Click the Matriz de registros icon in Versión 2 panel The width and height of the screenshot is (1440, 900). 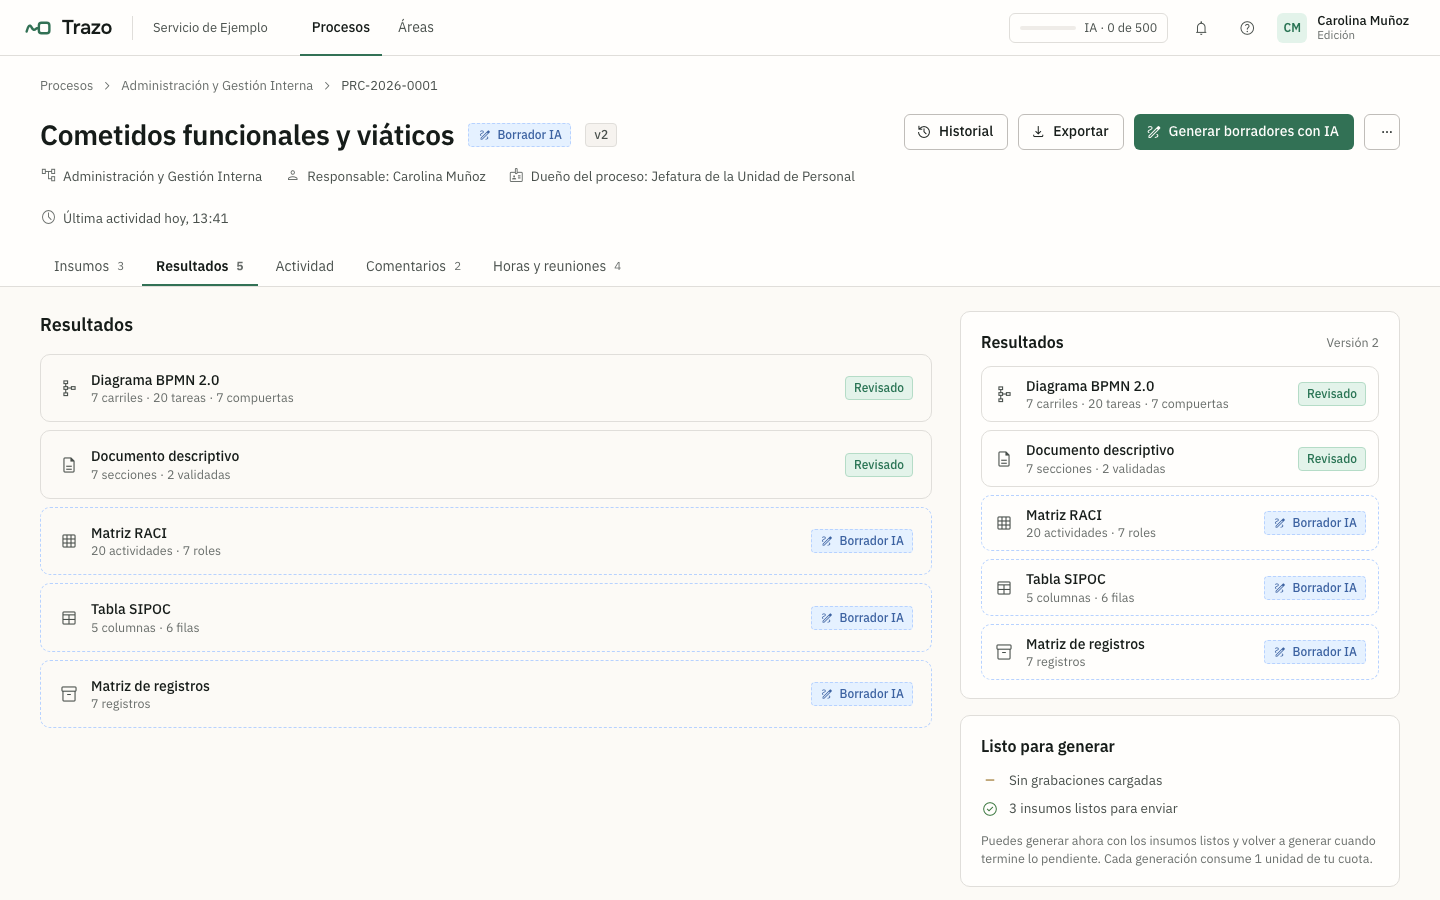pyautogui.click(x=1004, y=652)
